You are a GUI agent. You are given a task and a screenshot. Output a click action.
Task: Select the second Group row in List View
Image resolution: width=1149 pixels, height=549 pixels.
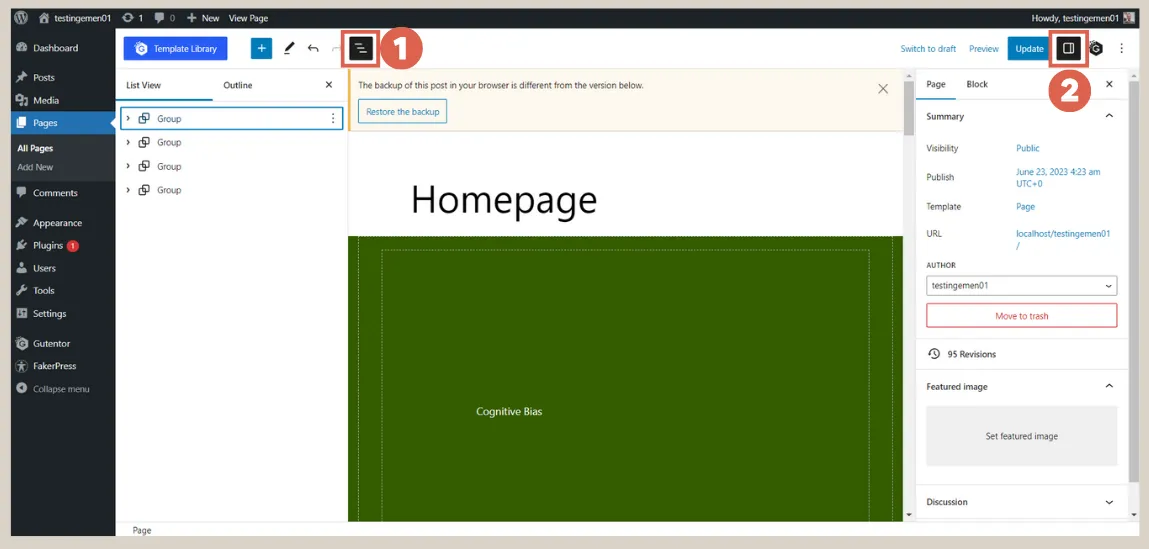pos(232,142)
